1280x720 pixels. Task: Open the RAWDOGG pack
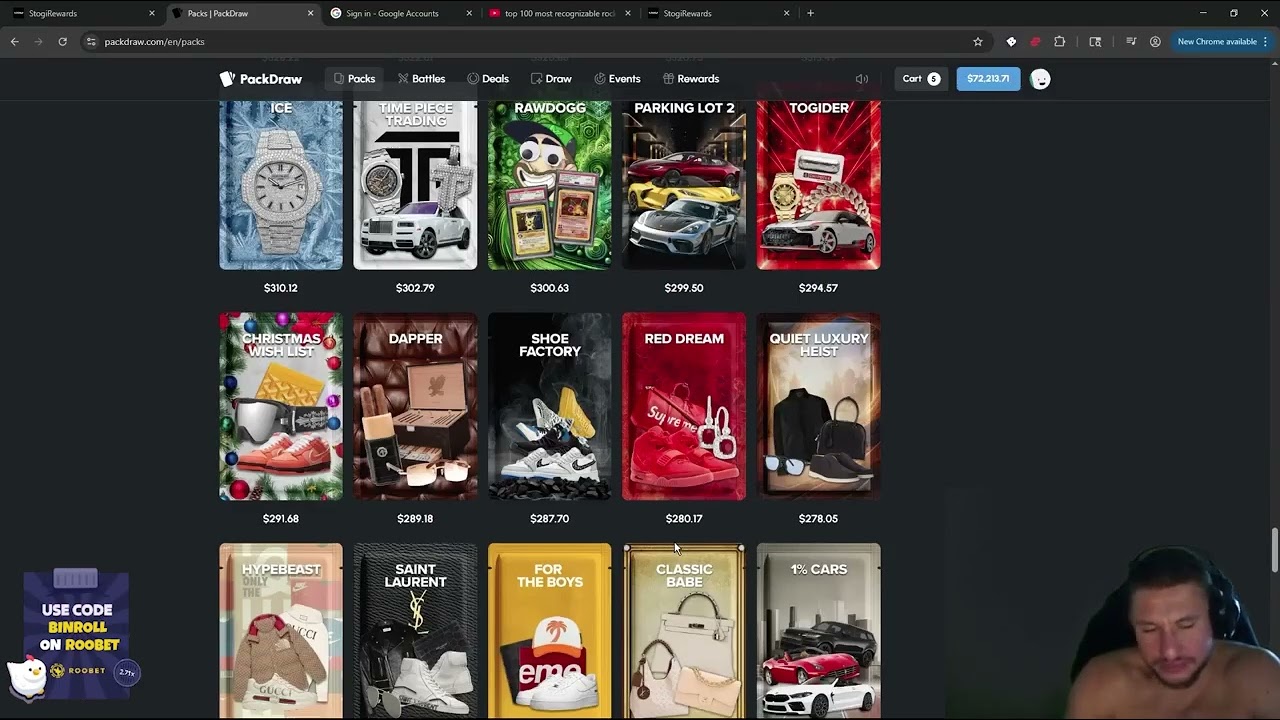(549, 185)
